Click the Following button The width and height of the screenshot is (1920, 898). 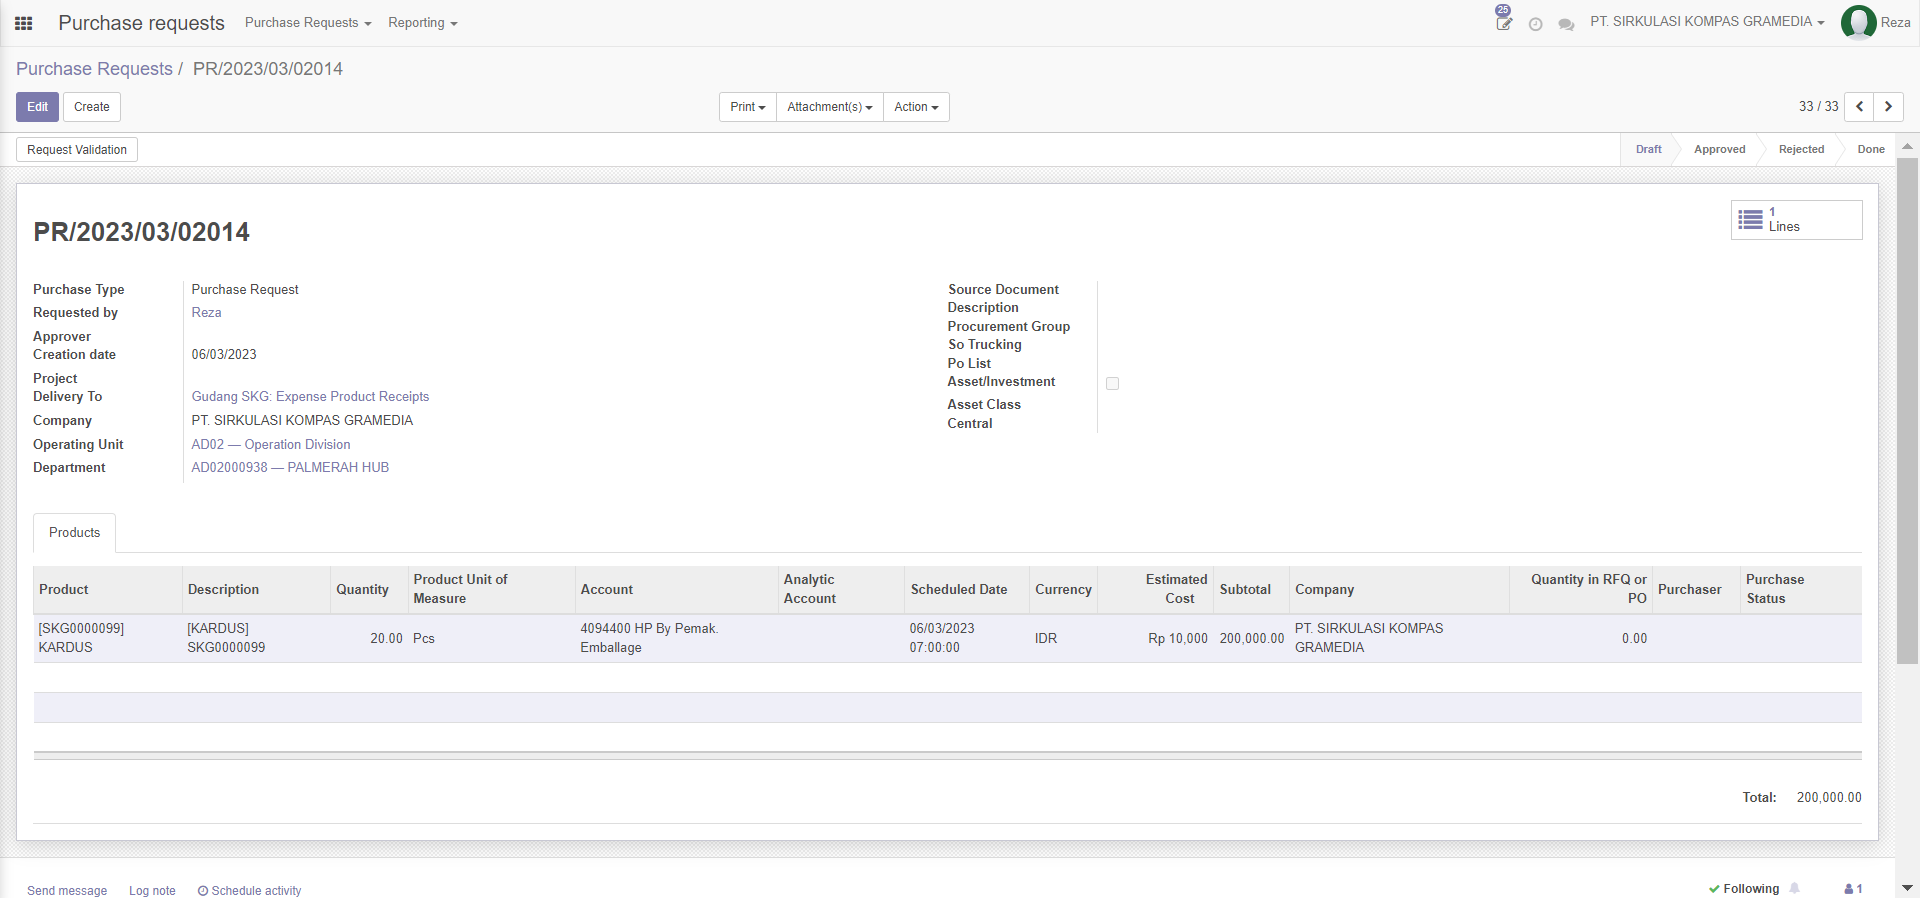click(x=1744, y=889)
